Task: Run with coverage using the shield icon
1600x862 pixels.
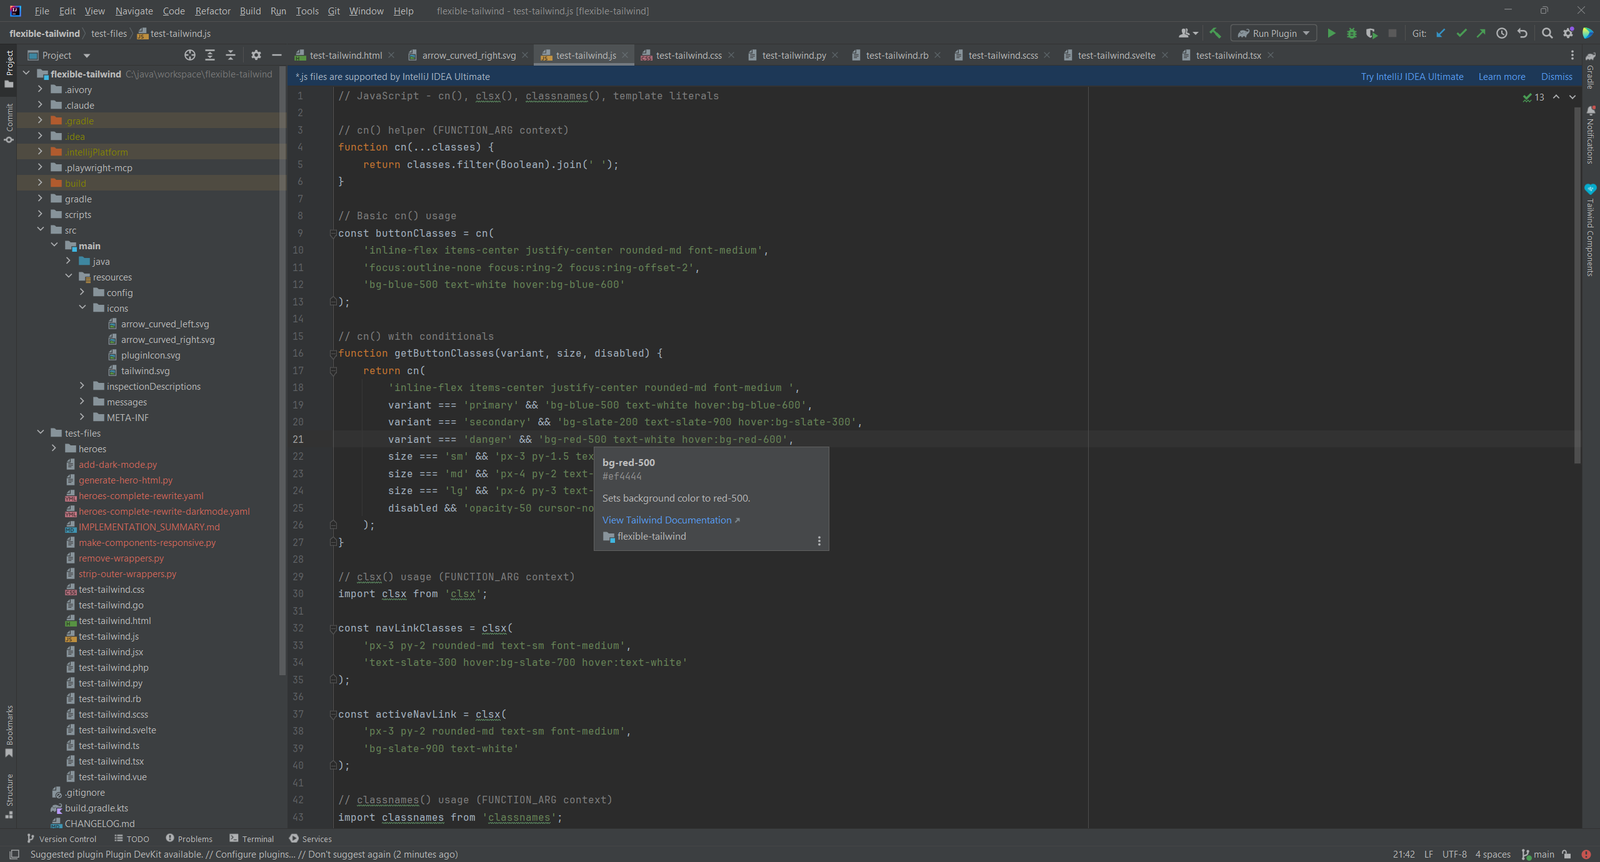Action: point(1372,33)
